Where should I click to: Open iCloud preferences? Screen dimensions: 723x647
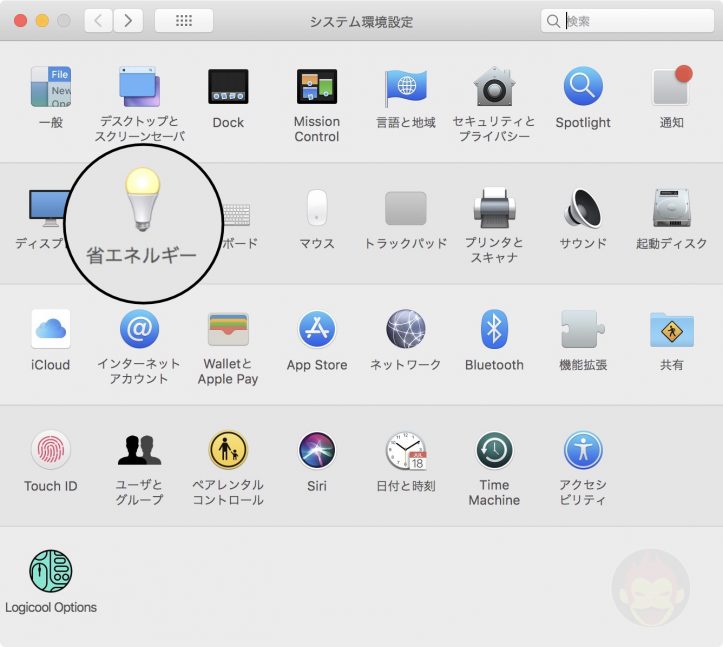pyautogui.click(x=51, y=329)
